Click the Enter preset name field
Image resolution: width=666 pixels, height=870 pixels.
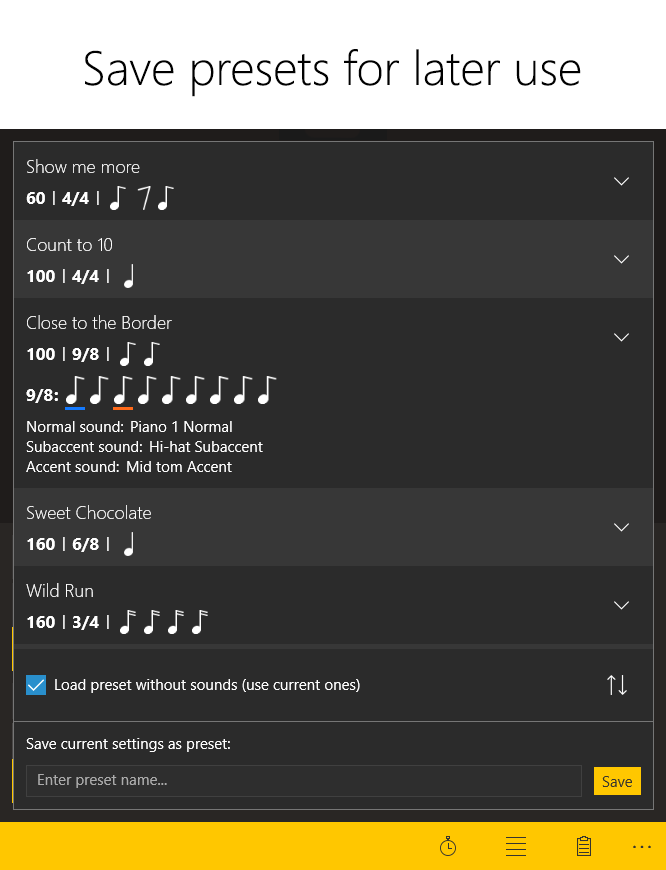[x=303, y=781]
